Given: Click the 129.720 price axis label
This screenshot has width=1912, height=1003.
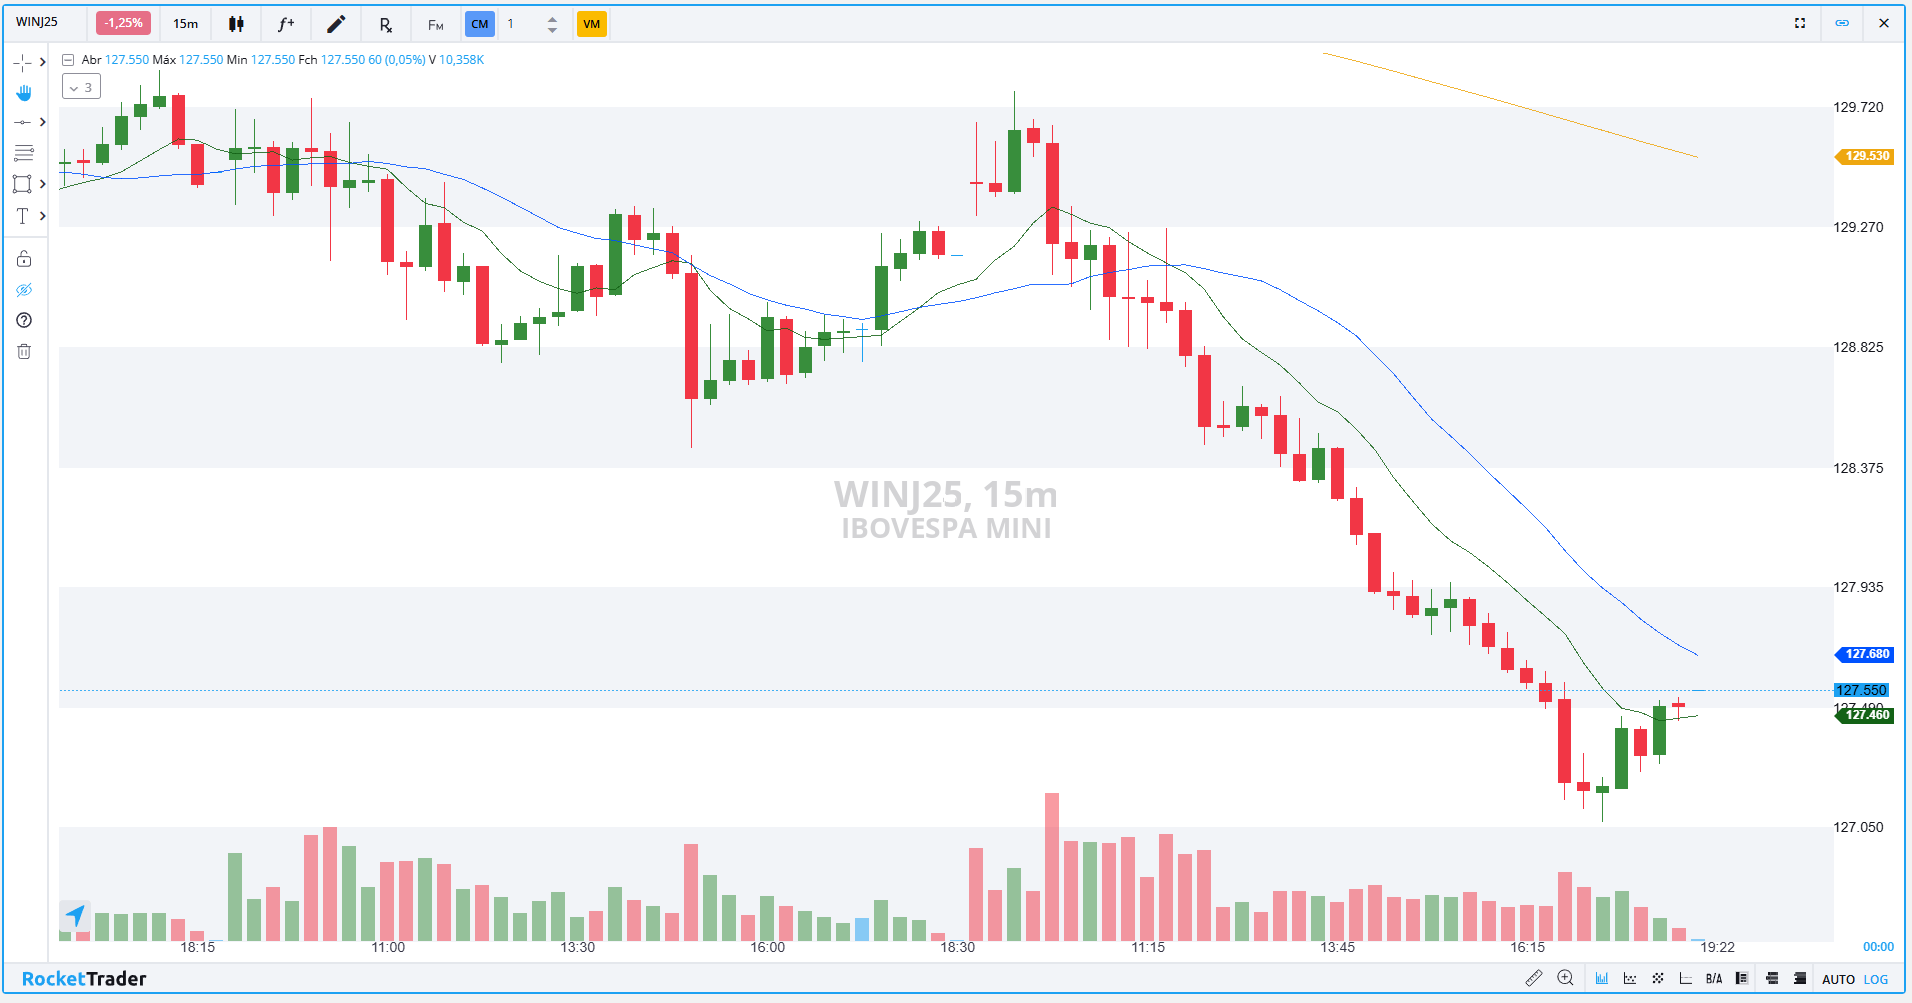Looking at the screenshot, I should click(x=1858, y=107).
